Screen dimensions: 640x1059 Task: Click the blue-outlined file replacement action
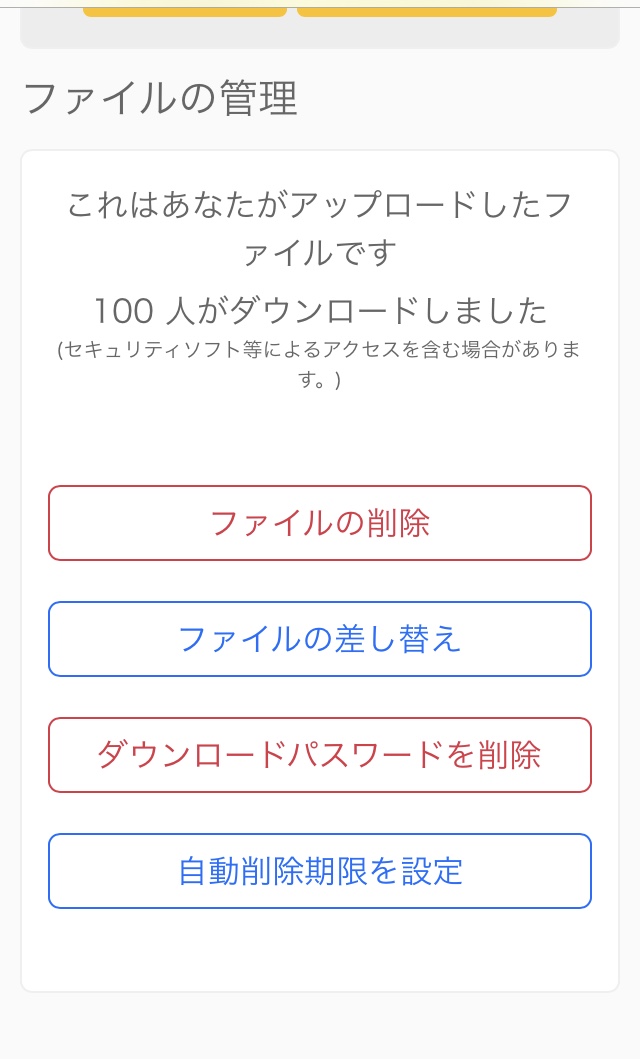[x=319, y=638]
